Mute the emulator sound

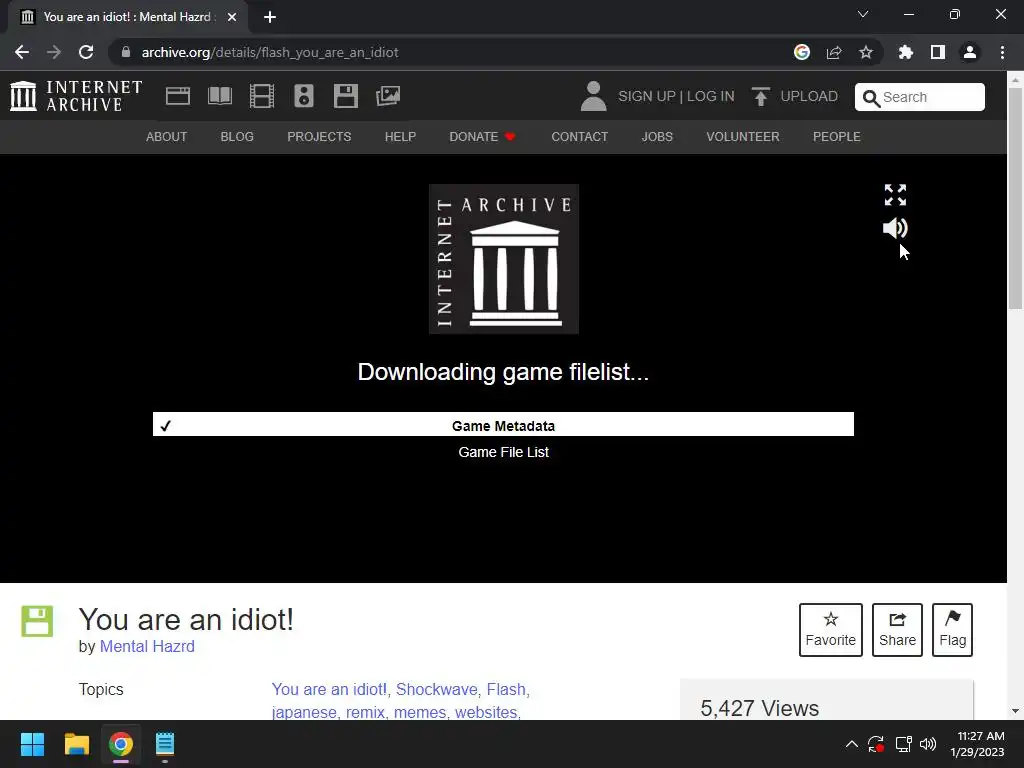895,228
